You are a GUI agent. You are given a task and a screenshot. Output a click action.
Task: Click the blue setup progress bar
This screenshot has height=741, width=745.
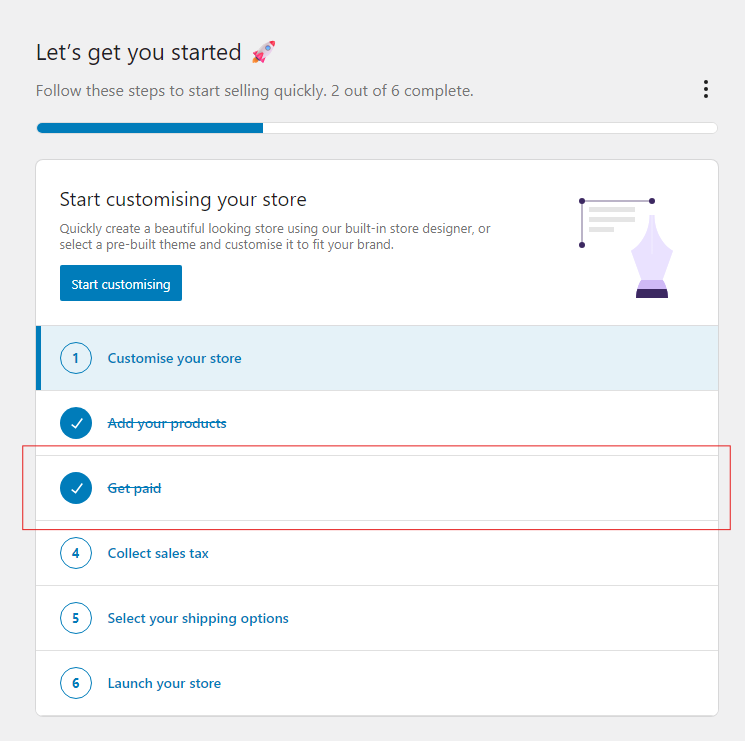point(150,128)
